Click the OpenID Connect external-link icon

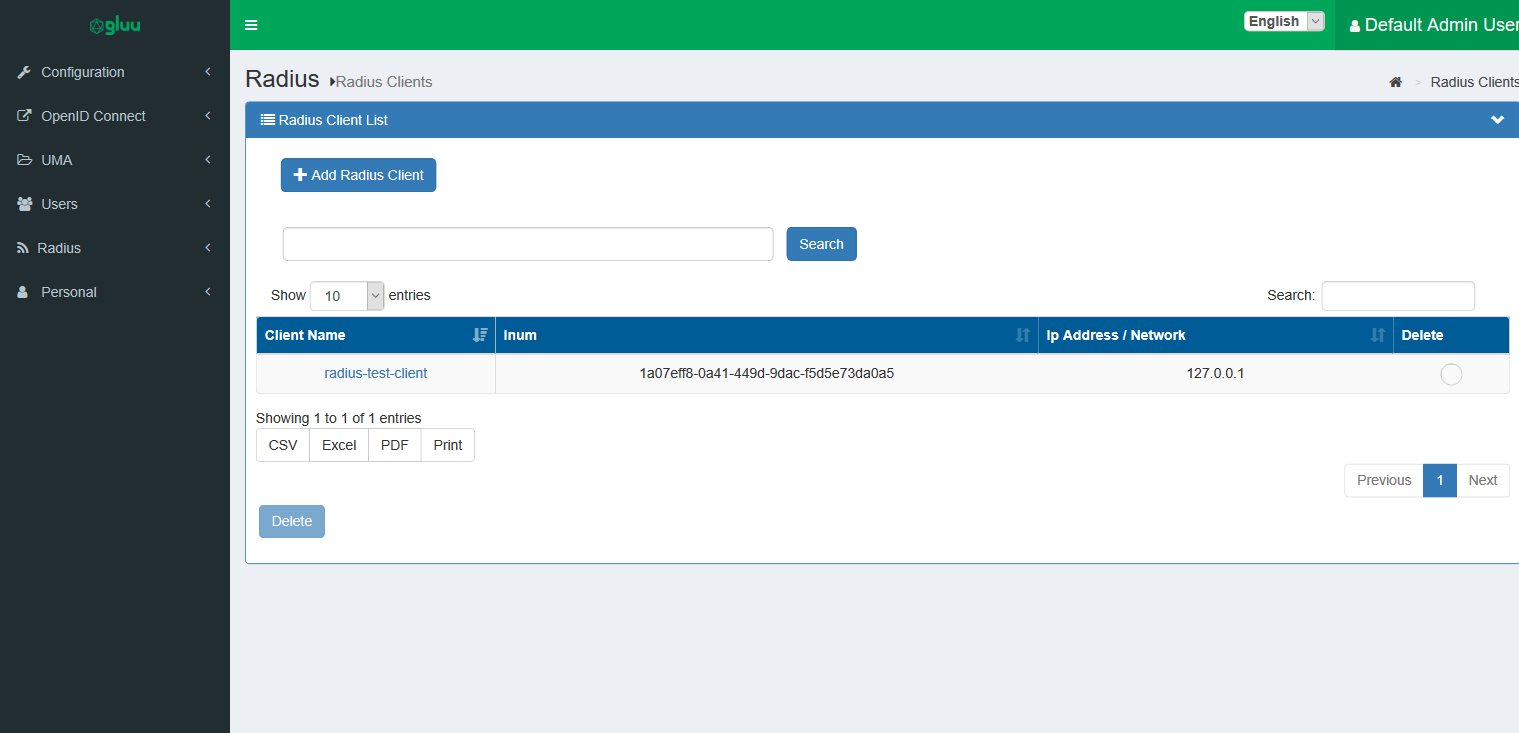pyautogui.click(x=24, y=116)
